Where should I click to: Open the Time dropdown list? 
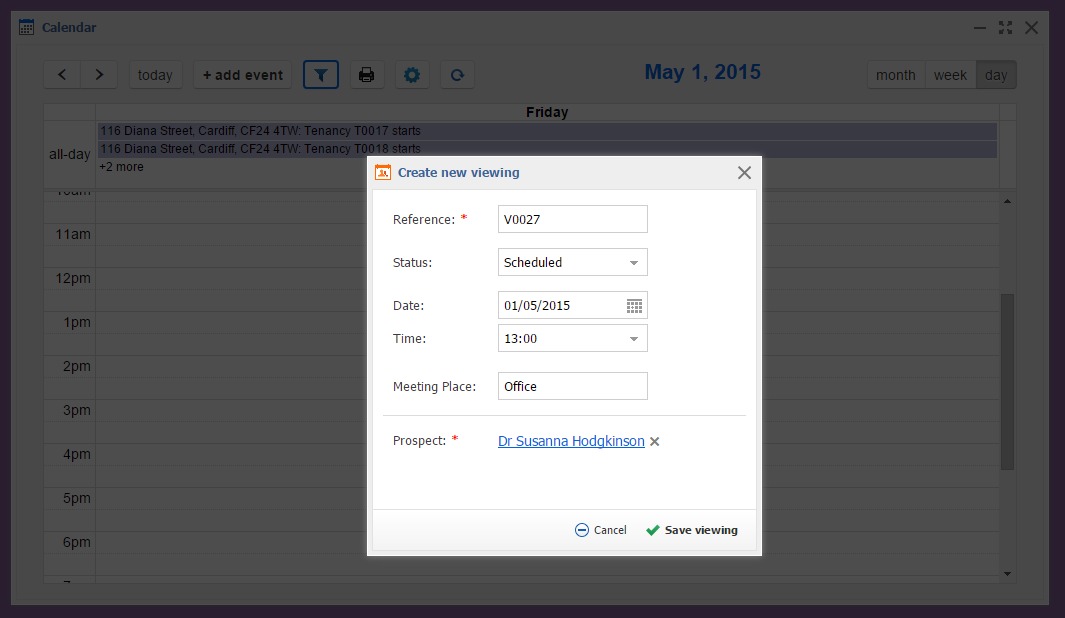pyautogui.click(x=633, y=339)
